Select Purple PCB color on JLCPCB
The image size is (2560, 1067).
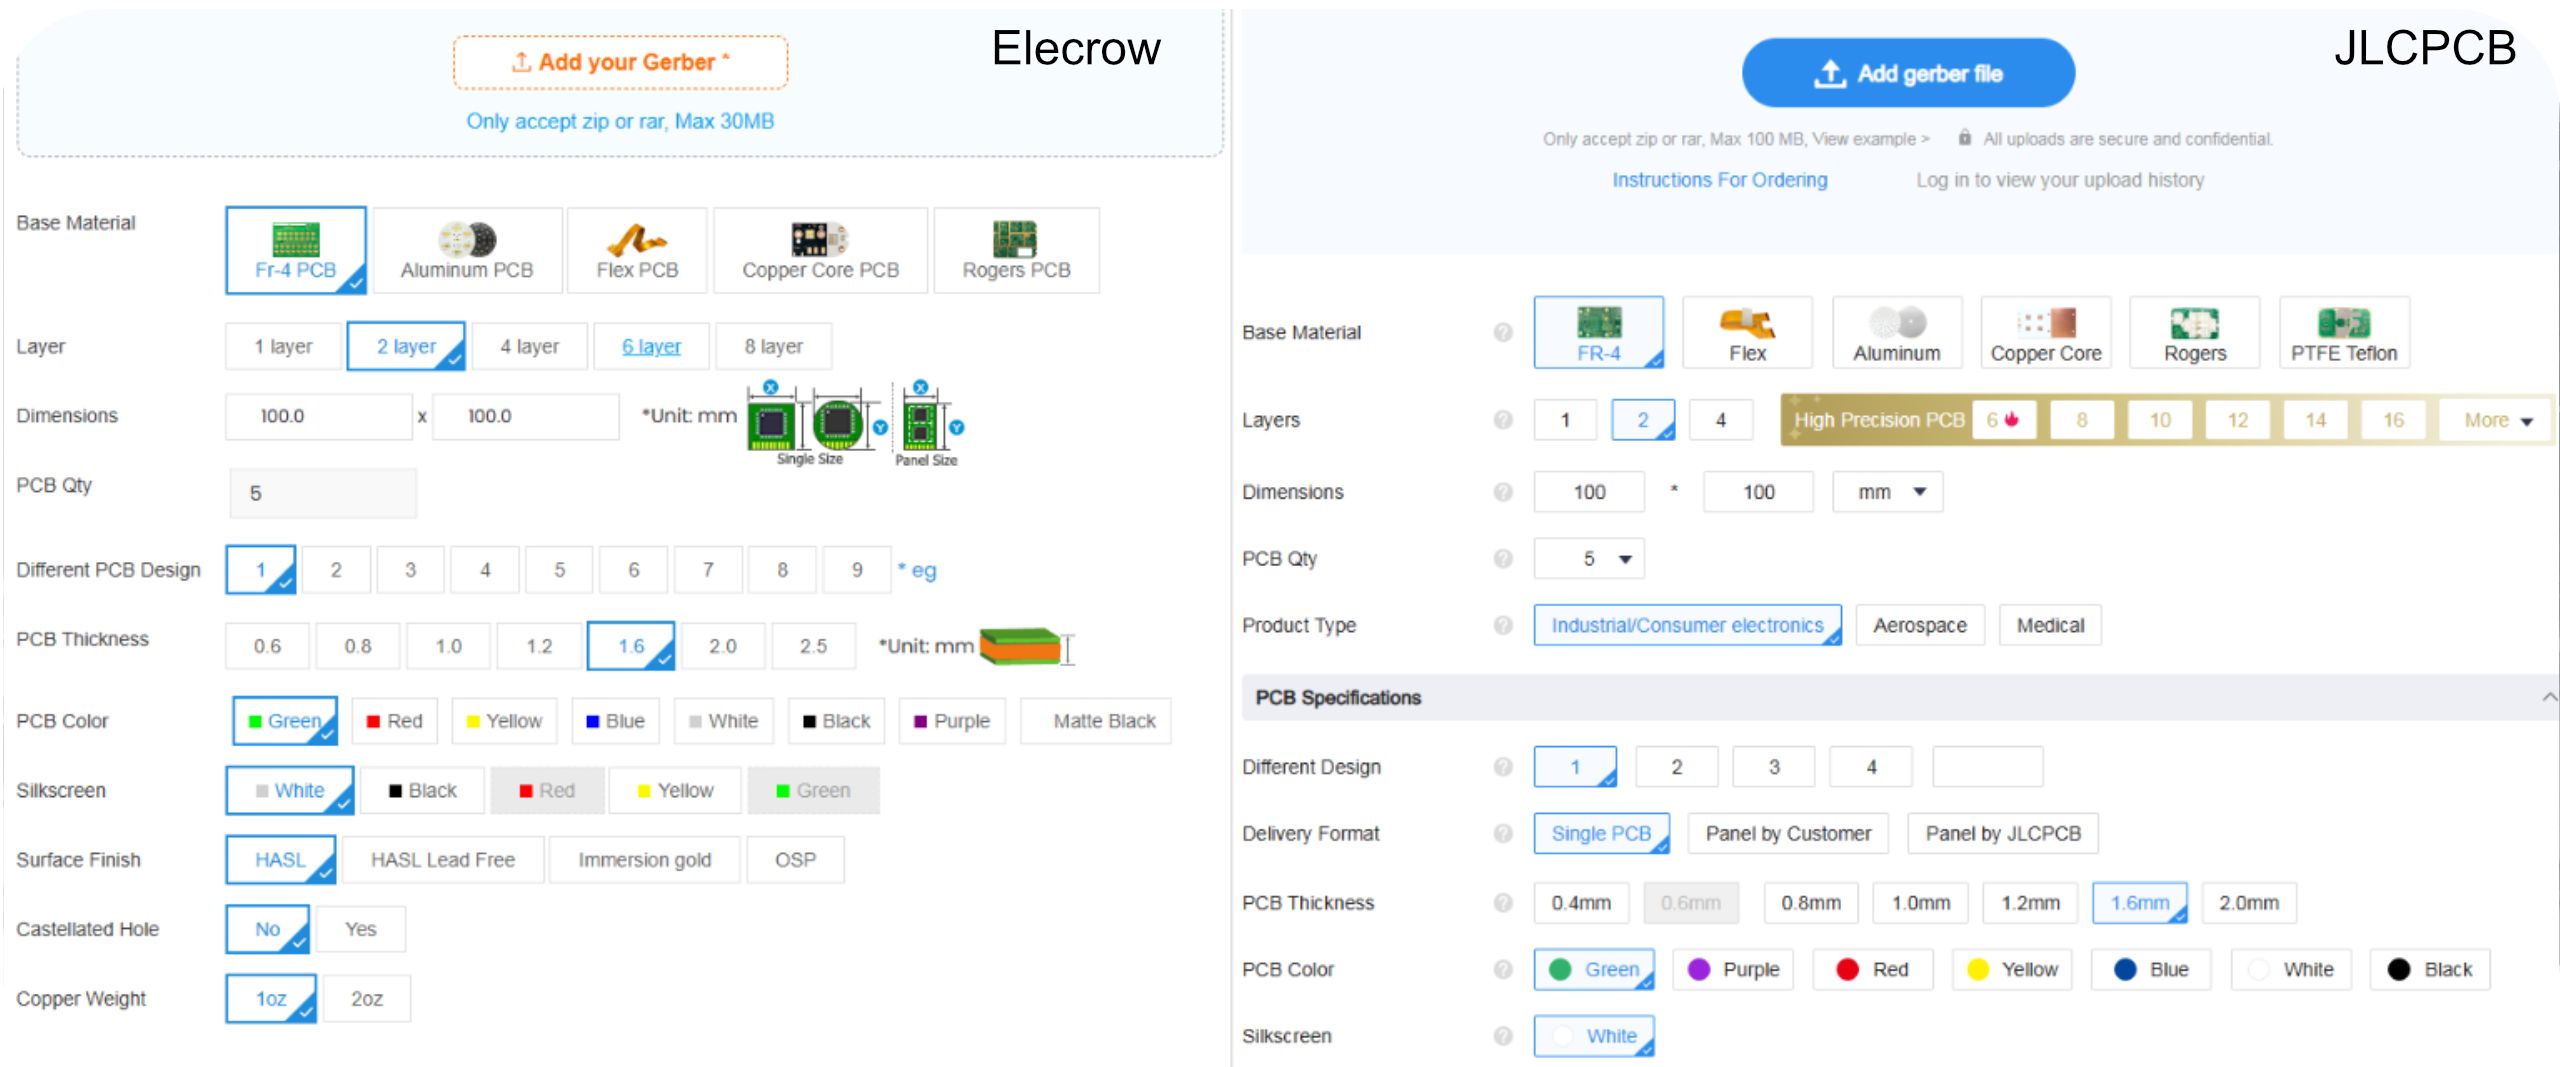1733,969
